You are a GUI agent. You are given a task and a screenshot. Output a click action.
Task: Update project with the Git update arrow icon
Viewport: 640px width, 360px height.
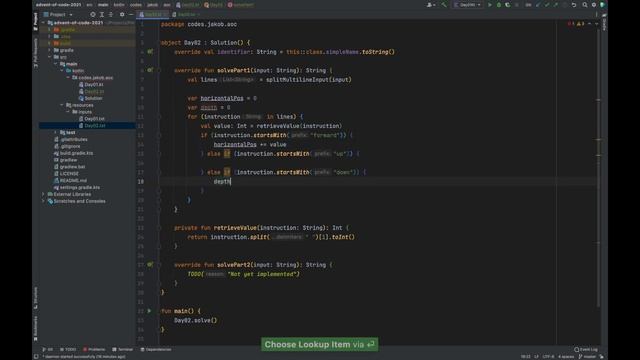[x=538, y=5]
